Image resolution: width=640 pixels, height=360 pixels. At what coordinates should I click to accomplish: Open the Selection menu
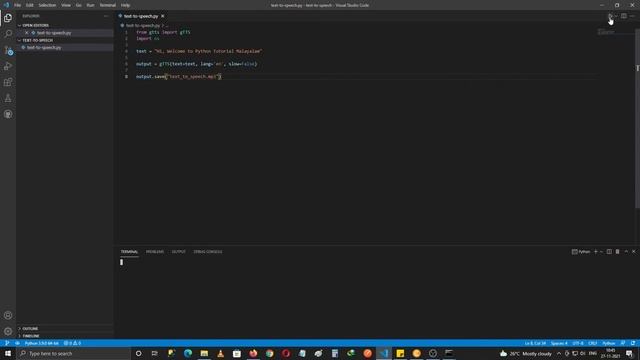coord(47,5)
